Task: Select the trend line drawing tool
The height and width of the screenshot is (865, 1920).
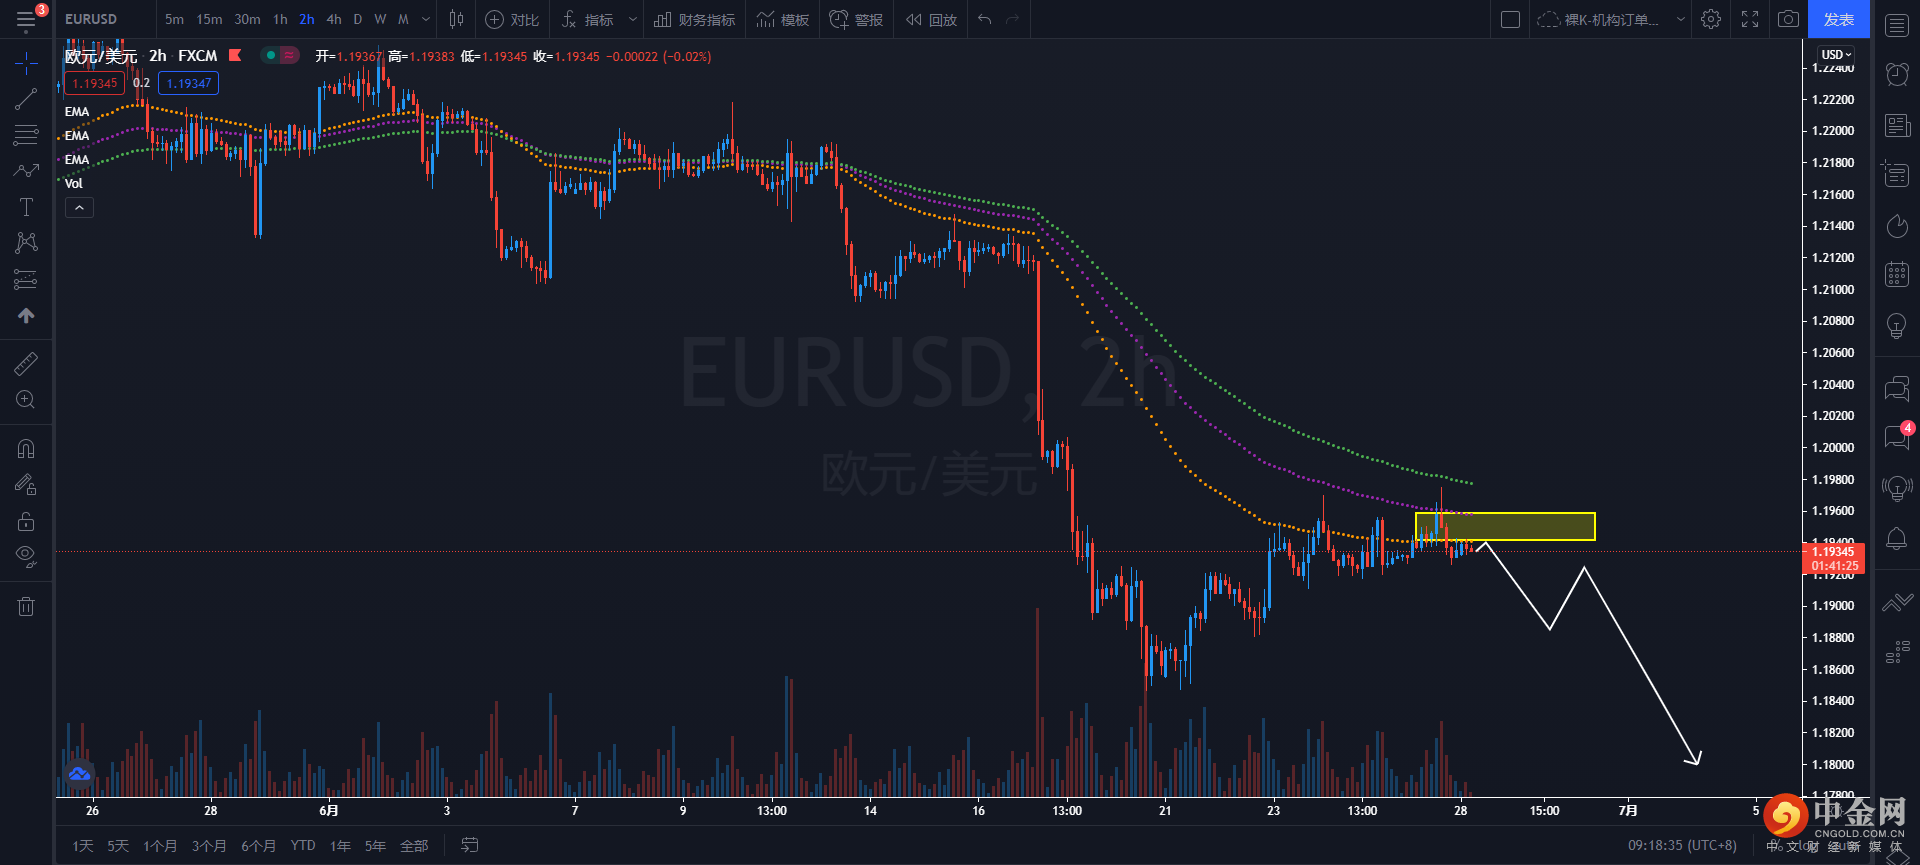Action: pos(26,99)
